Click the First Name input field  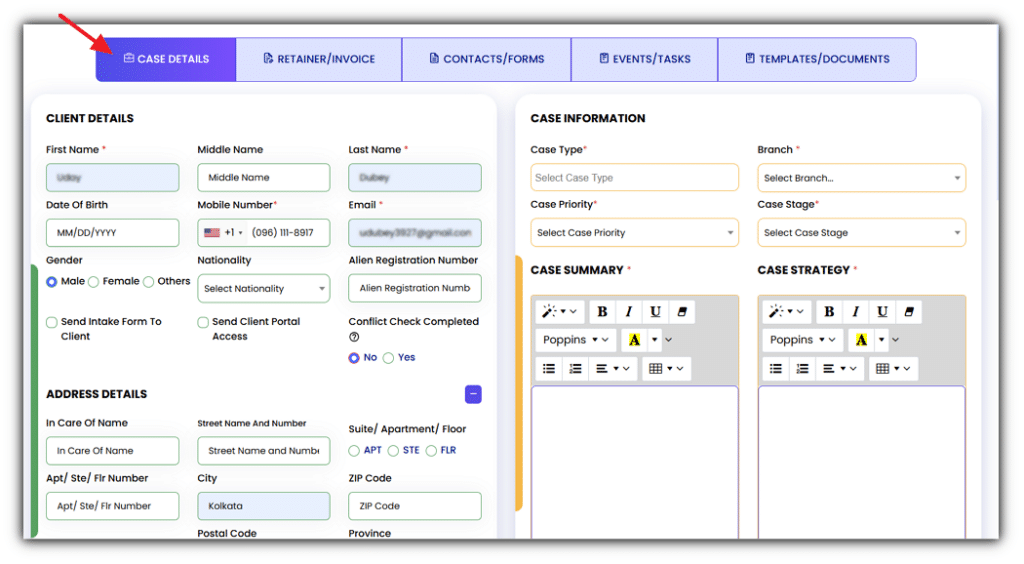(112, 178)
